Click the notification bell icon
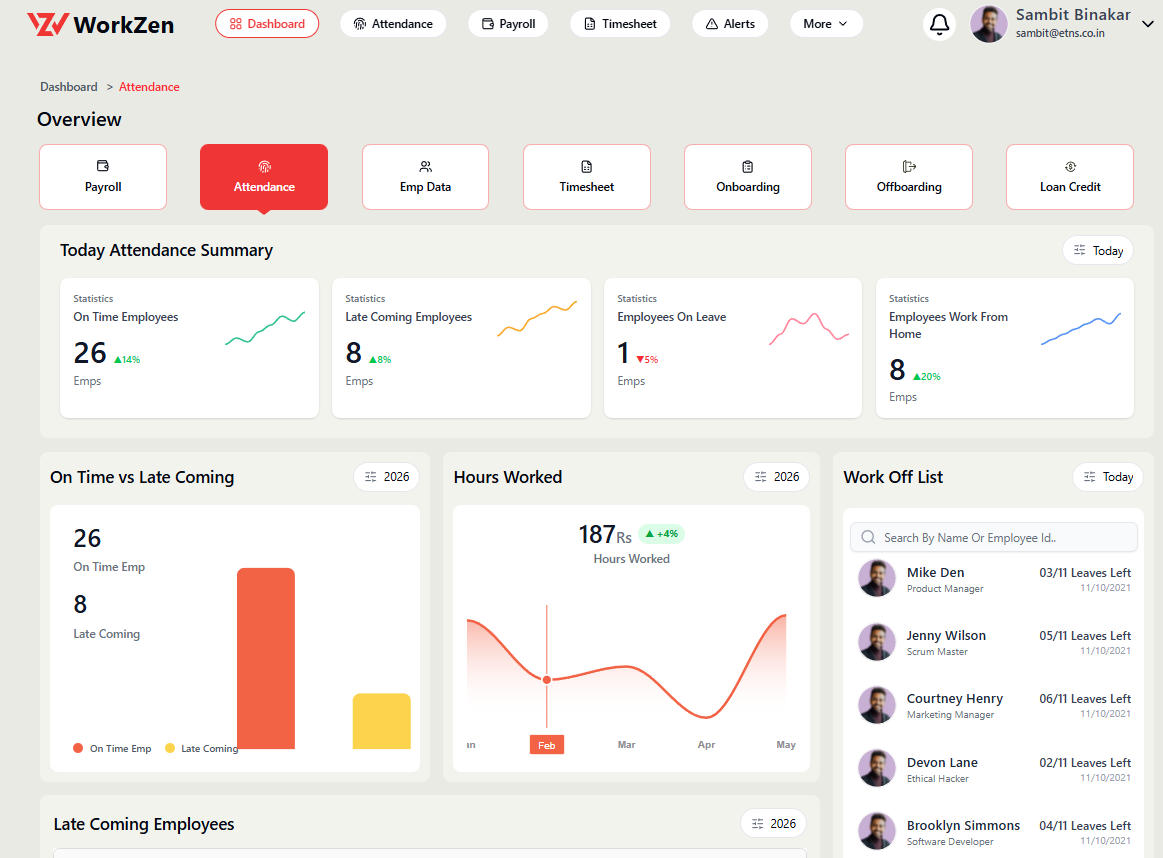Image resolution: width=1163 pixels, height=858 pixels. pos(939,24)
